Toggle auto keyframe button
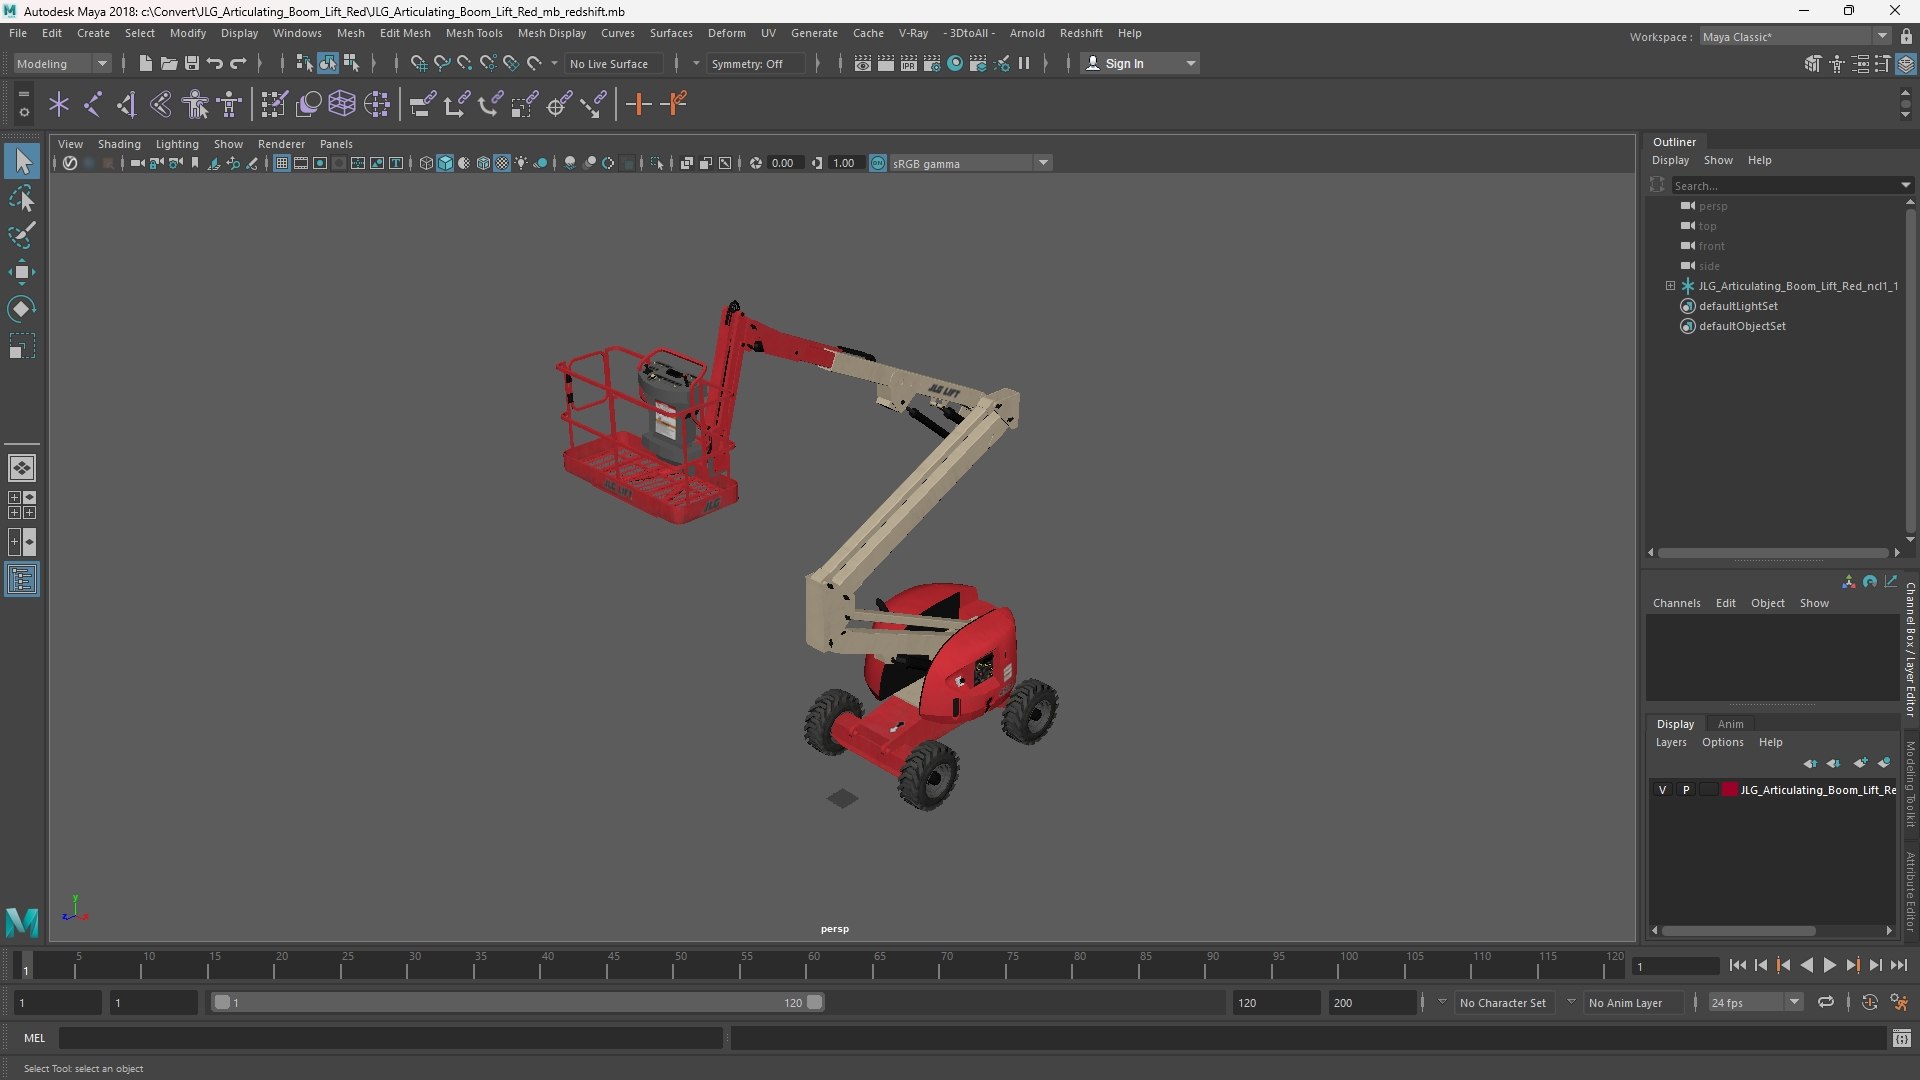The image size is (1920, 1080). 1869,1002
